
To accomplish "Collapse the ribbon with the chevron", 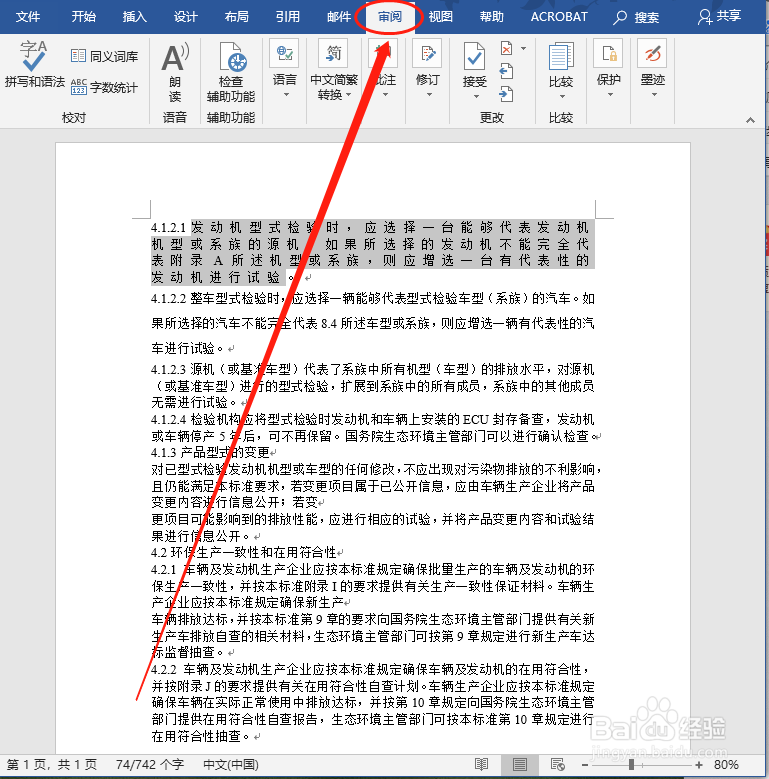I will (x=750, y=120).
